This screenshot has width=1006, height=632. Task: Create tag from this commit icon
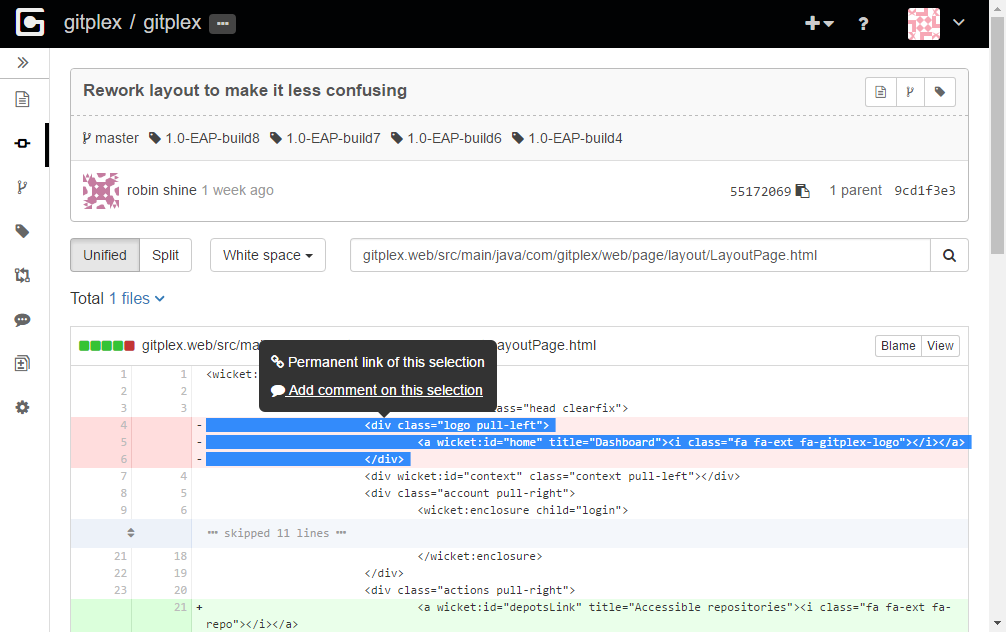pyautogui.click(x=940, y=92)
